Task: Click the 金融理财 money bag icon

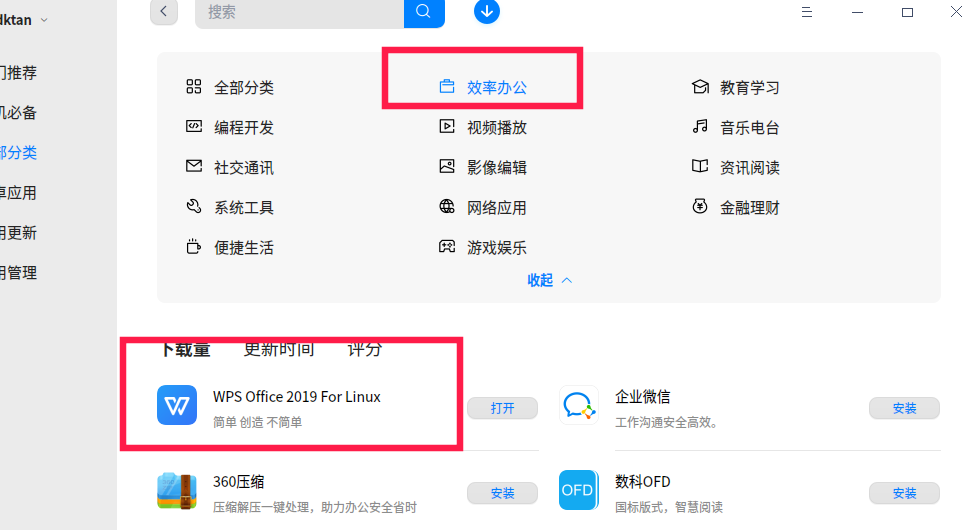Action: tap(700, 207)
